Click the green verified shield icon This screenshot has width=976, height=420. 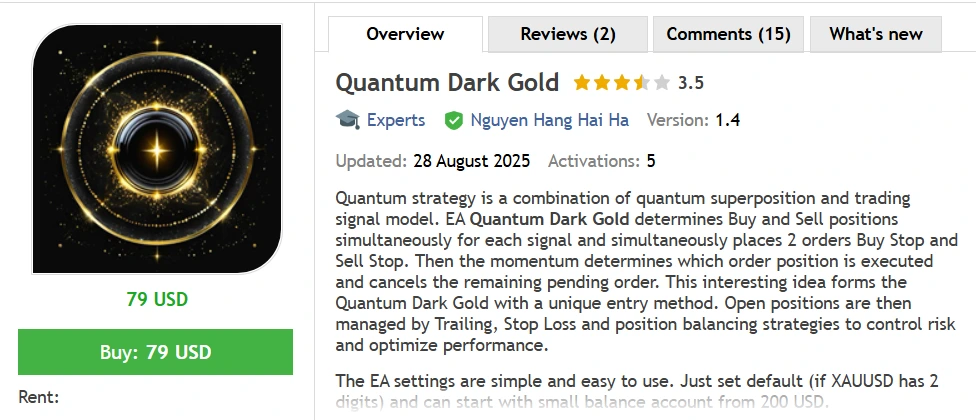[454, 120]
